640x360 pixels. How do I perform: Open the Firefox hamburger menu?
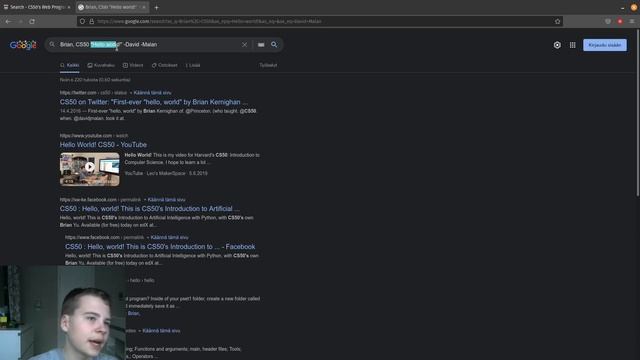point(632,21)
